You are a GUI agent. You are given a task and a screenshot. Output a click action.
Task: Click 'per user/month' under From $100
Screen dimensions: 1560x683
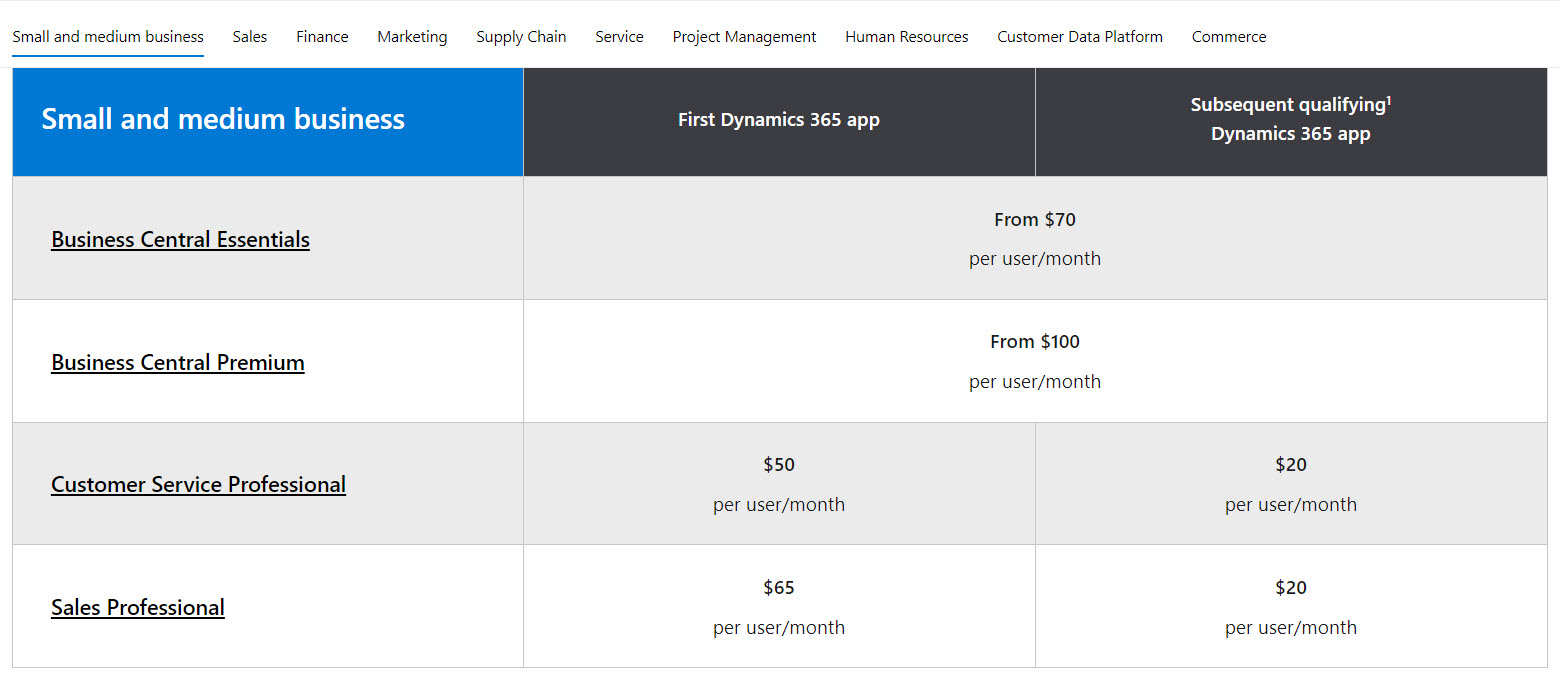(1035, 382)
